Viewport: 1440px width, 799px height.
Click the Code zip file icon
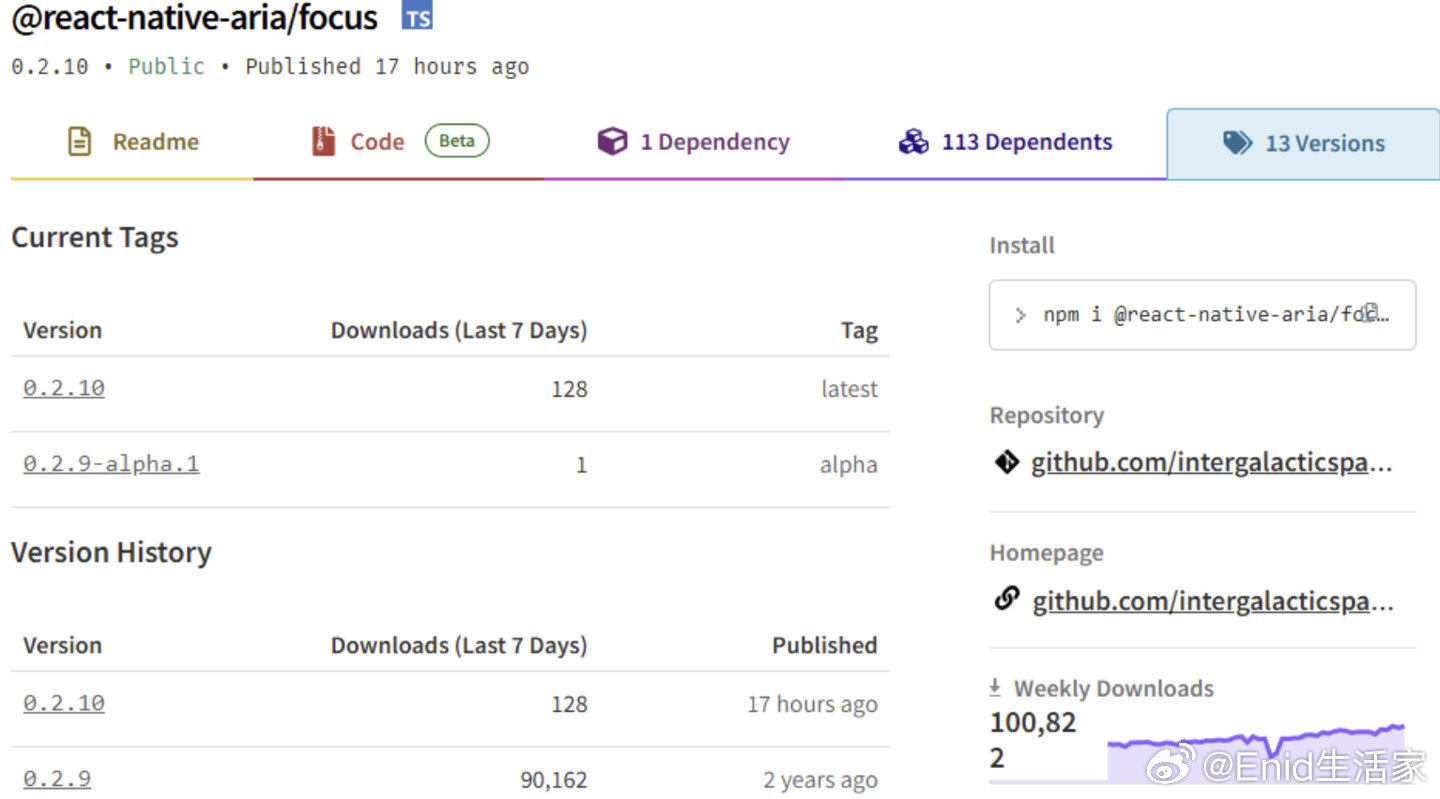[322, 142]
